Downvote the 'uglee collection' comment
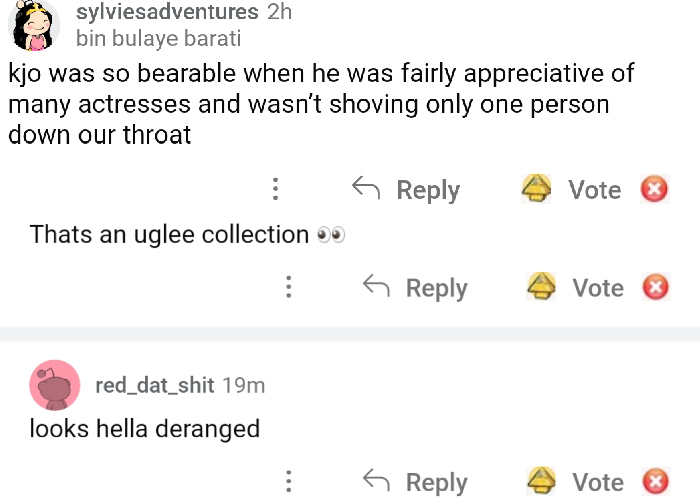700x503 pixels. coord(654,288)
